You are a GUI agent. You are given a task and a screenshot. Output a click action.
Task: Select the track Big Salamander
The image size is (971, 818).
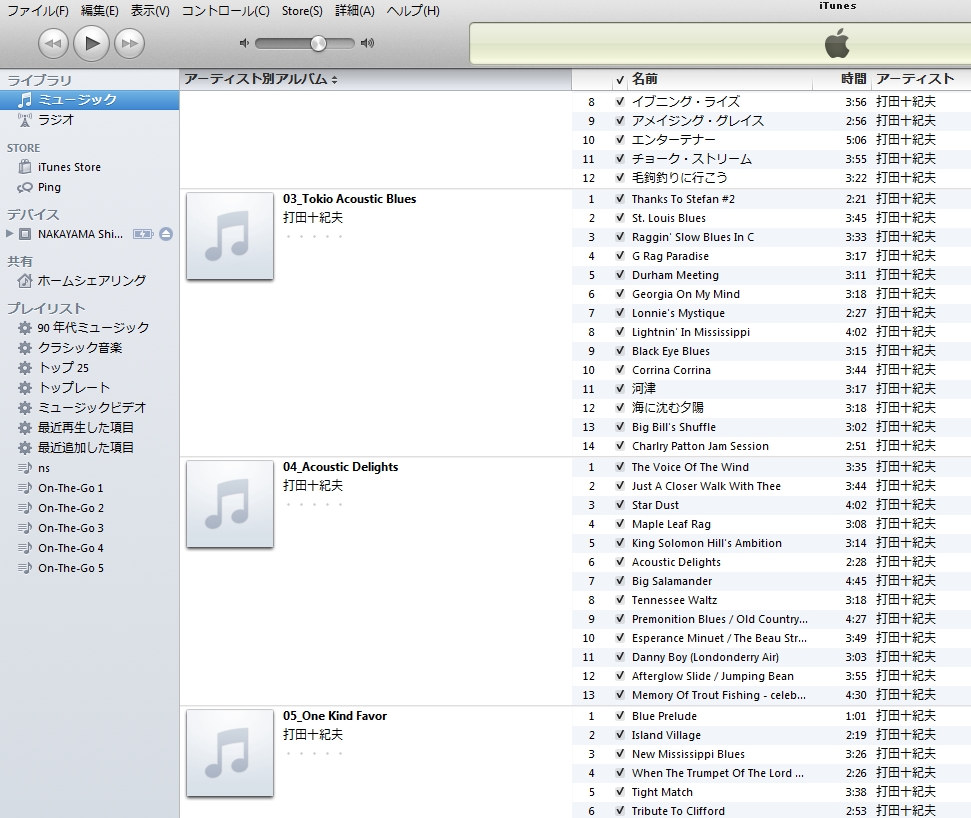coord(672,581)
